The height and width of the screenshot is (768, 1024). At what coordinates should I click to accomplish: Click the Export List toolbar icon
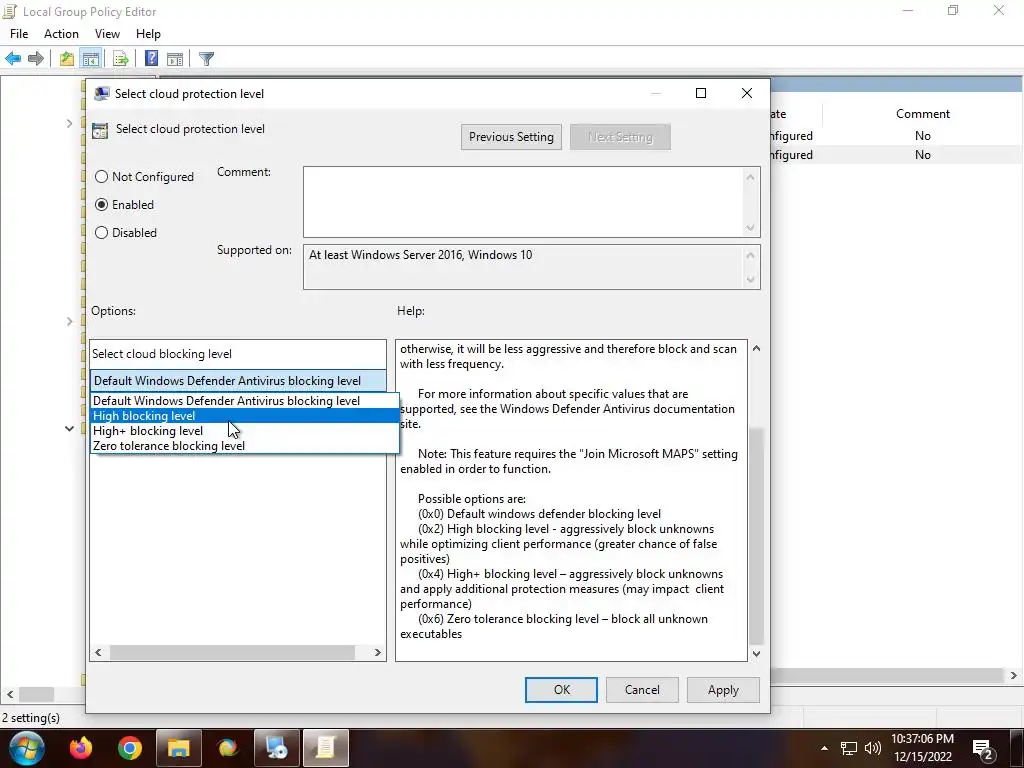point(120,59)
